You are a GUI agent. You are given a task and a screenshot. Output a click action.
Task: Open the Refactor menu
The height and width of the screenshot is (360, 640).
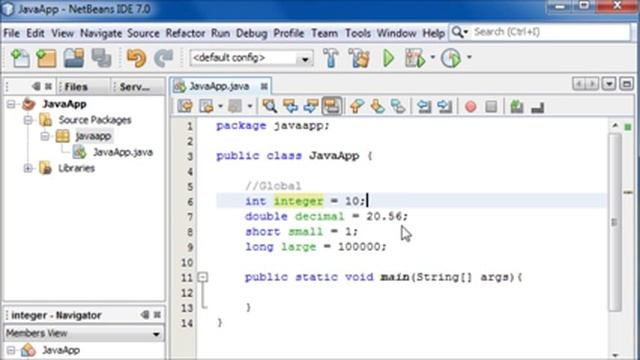(185, 33)
